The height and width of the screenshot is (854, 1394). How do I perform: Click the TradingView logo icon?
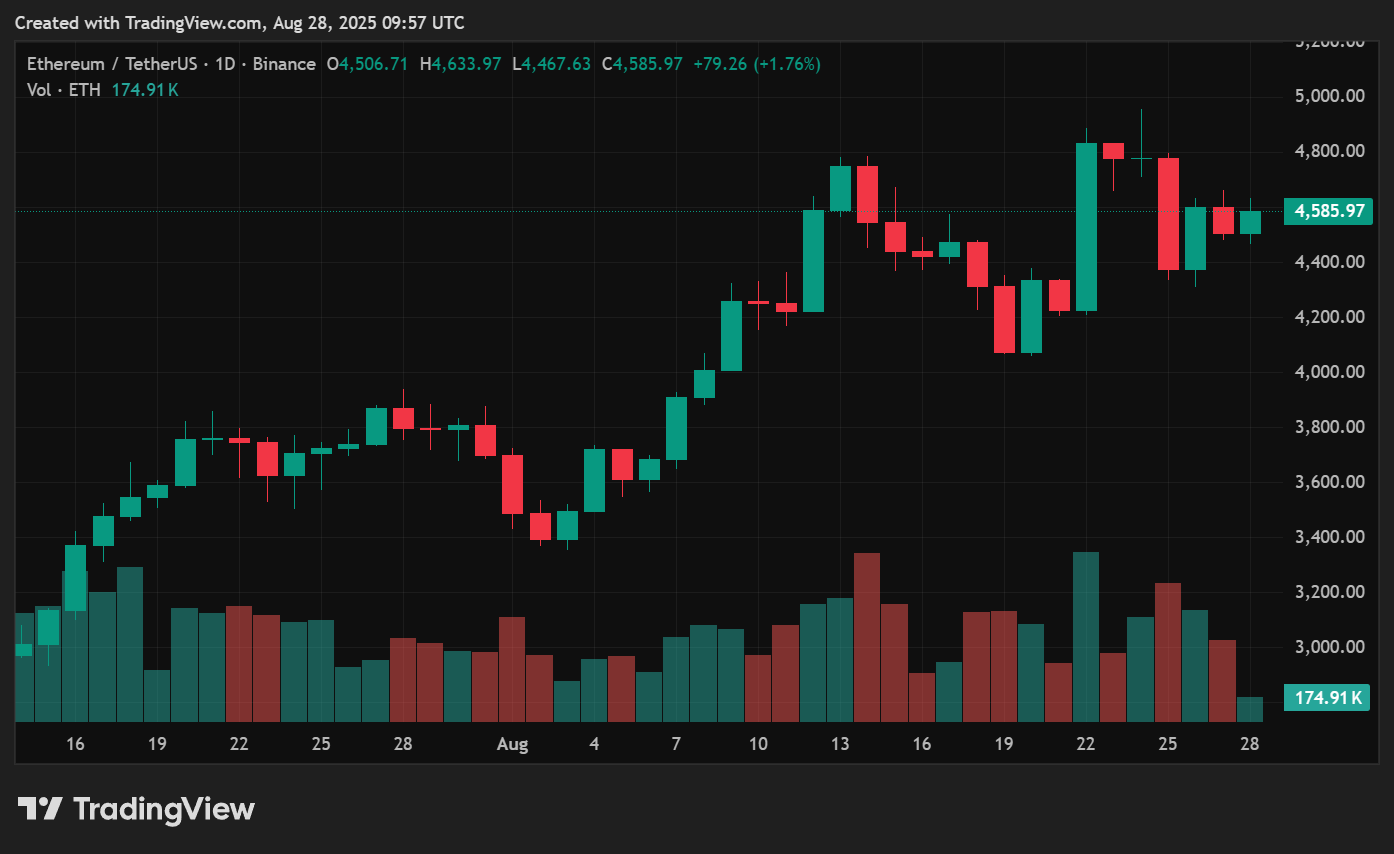[38, 808]
